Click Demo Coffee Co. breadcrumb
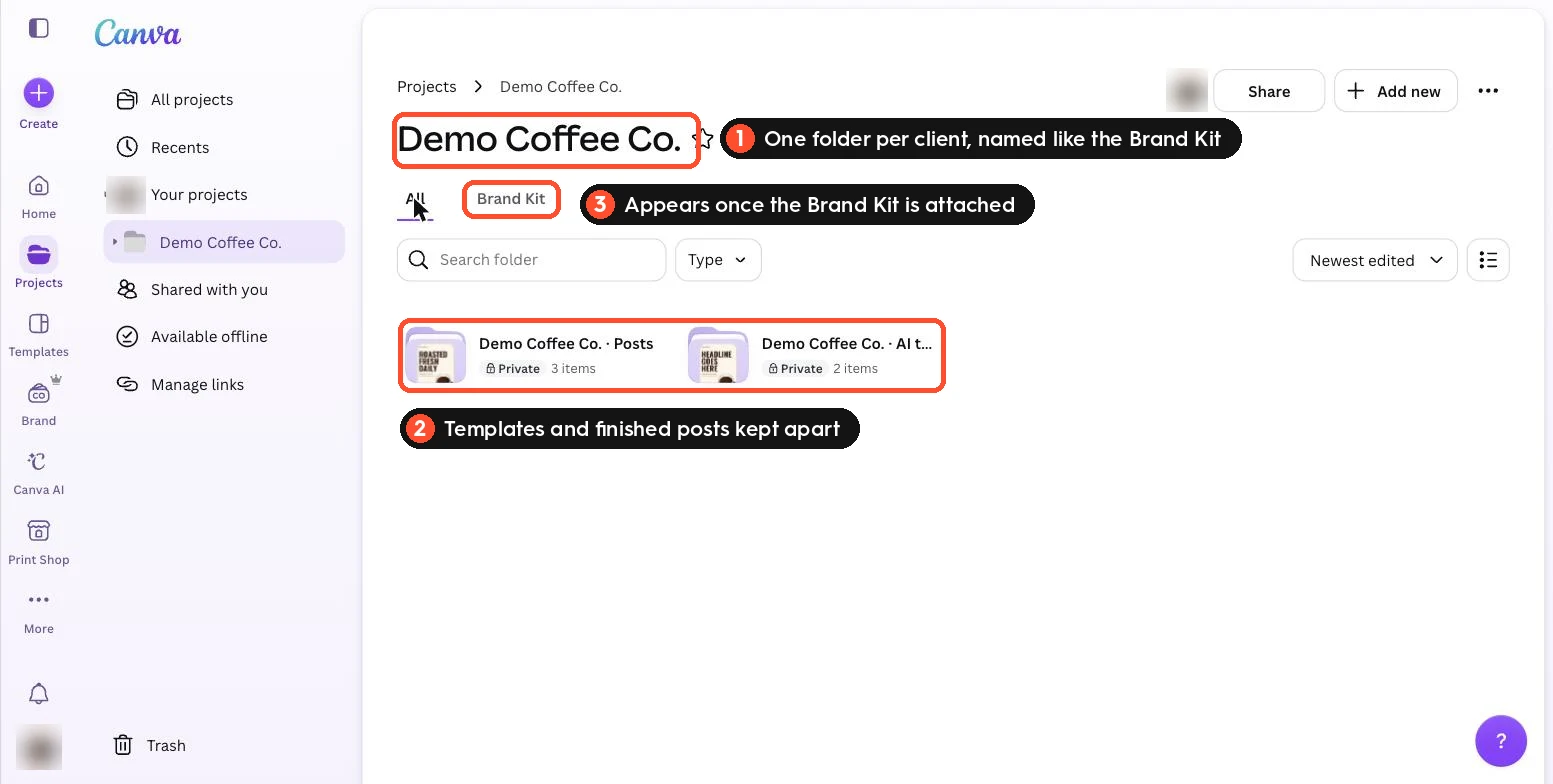 click(x=561, y=87)
